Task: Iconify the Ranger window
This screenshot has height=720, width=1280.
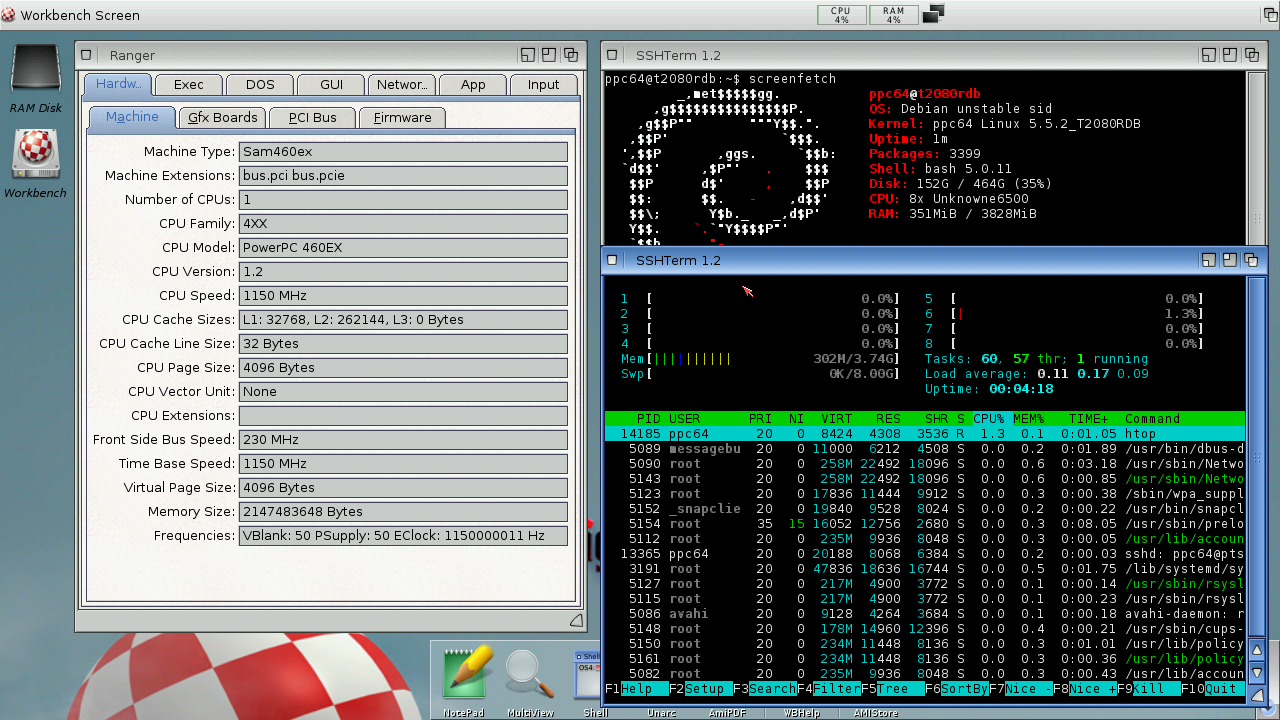Action: click(x=528, y=55)
